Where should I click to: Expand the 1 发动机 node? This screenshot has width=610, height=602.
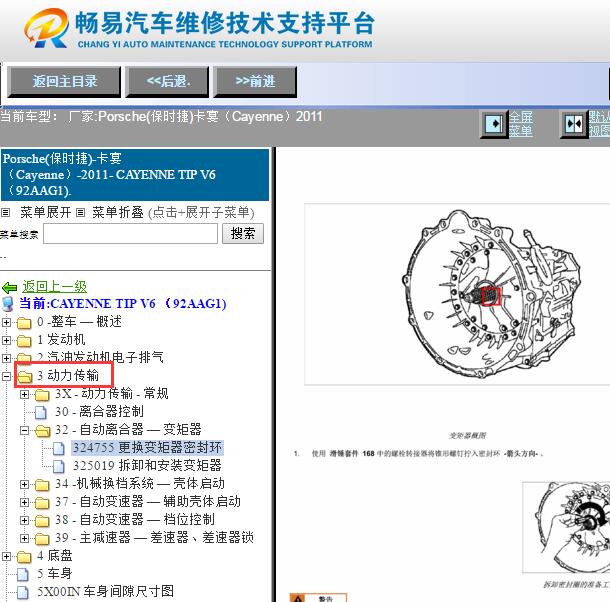click(x=6, y=340)
